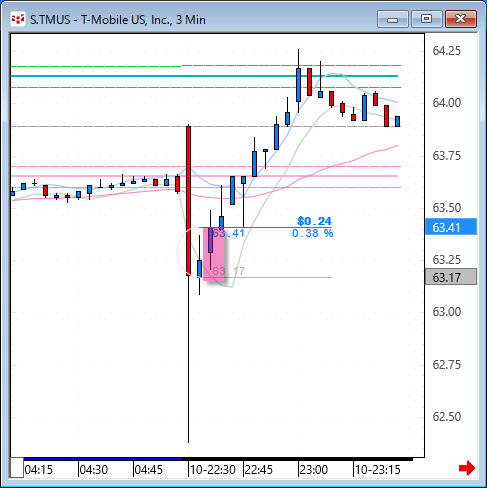Image resolution: width=487 pixels, height=488 pixels.
Task: Click the small box left of time axis
Action: [17, 468]
